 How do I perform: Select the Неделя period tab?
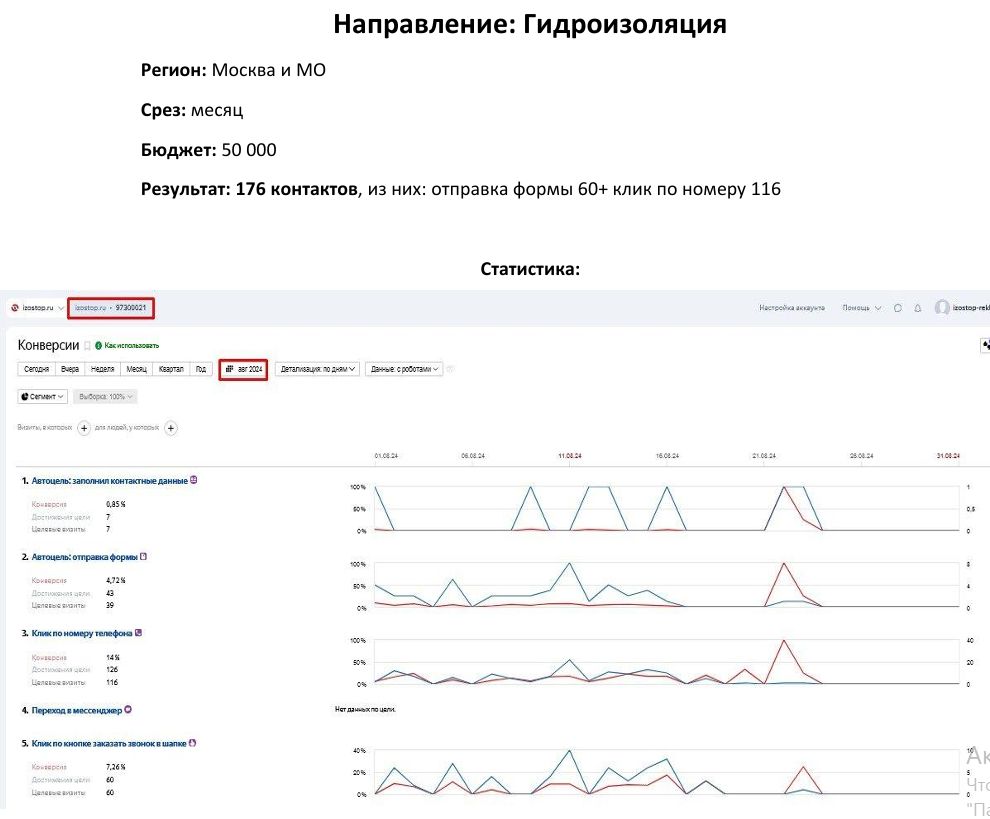[102, 369]
